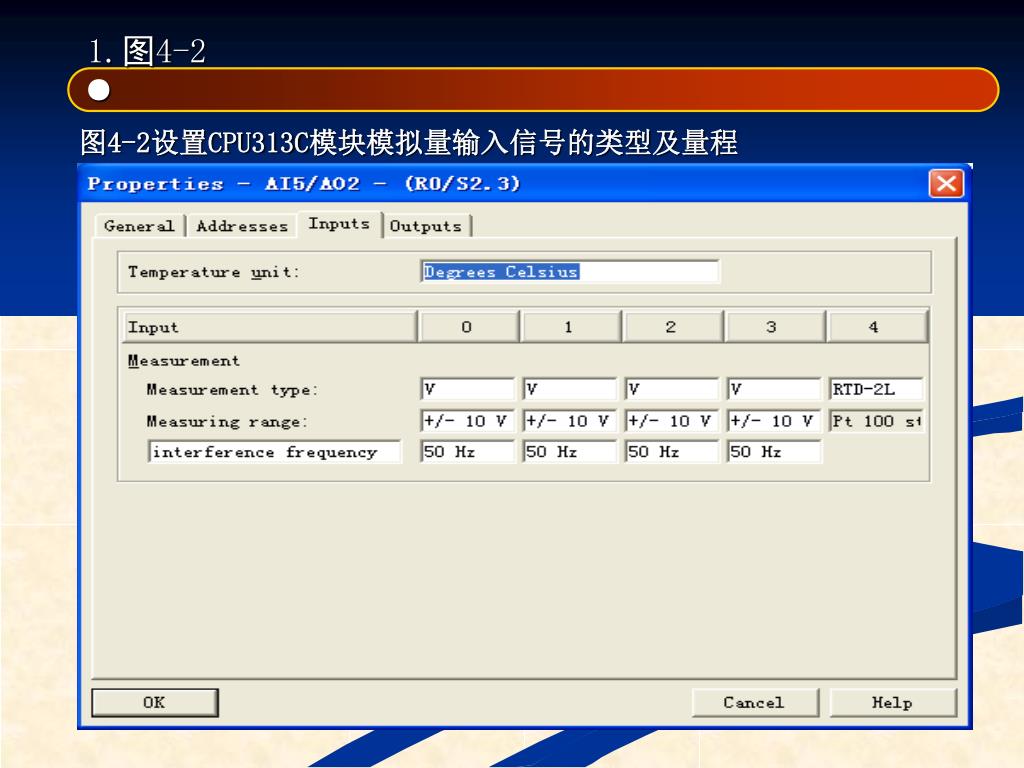Click the Temperature unit label
The image size is (1024, 768).
click(x=214, y=272)
